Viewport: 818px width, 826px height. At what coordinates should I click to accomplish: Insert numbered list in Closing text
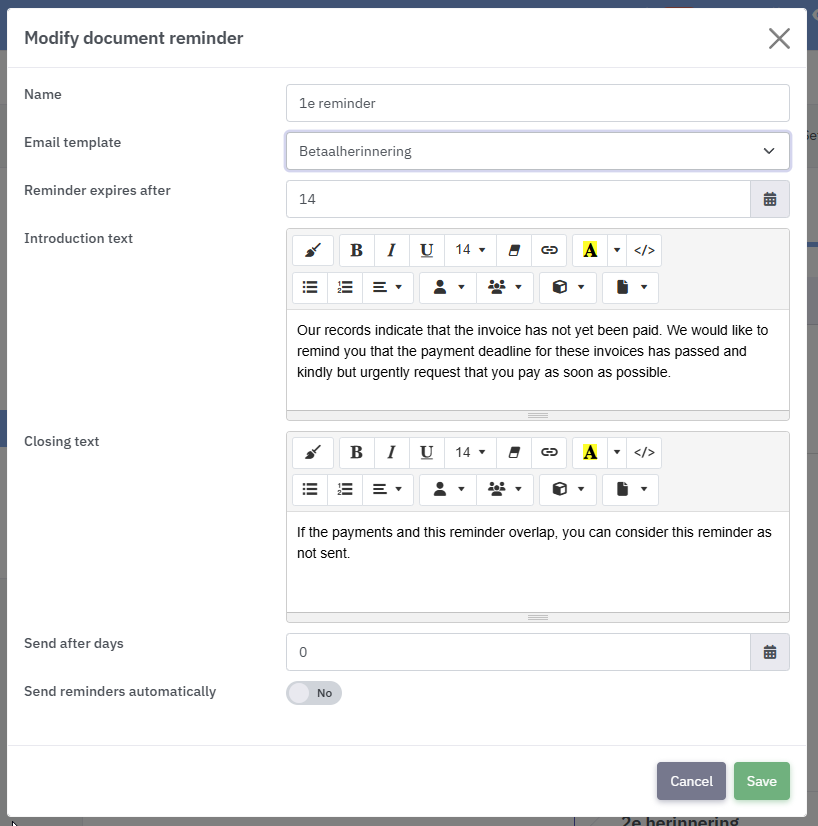tap(345, 490)
